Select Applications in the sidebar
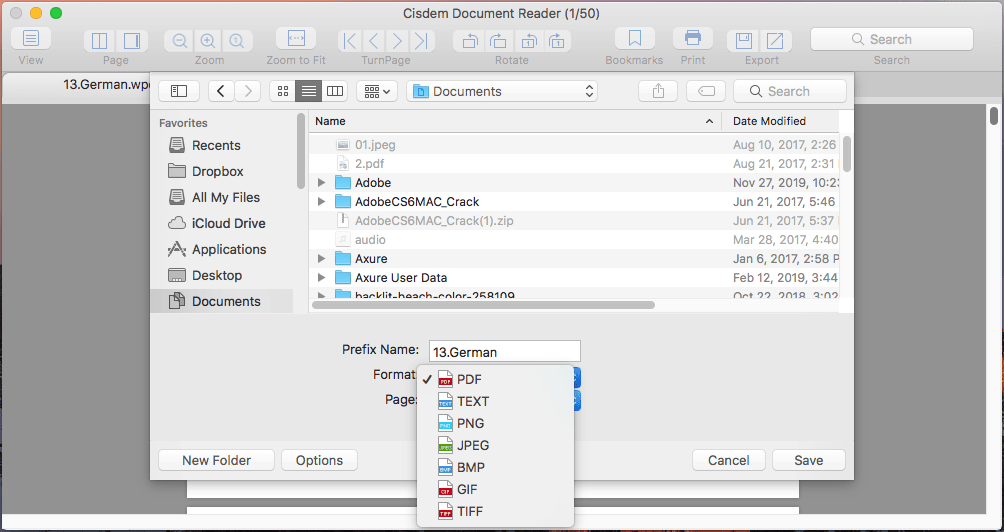1004x532 pixels. (221, 249)
